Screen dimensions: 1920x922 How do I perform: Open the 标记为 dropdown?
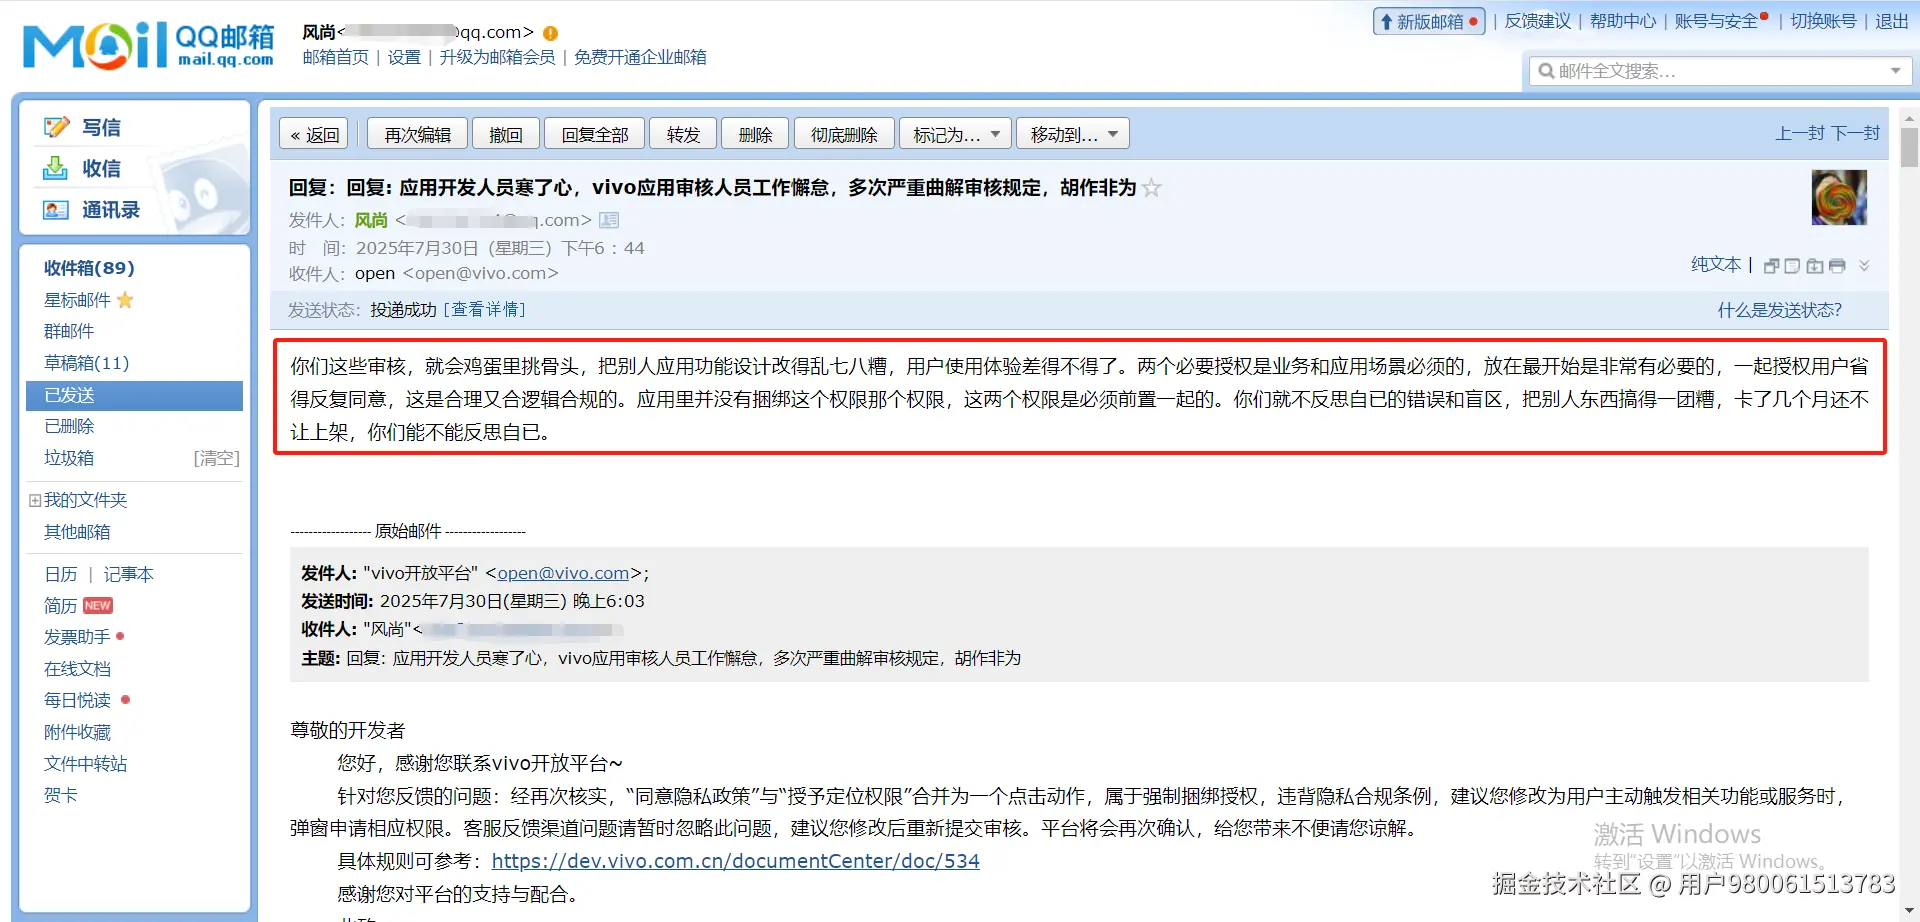pyautogui.click(x=955, y=134)
